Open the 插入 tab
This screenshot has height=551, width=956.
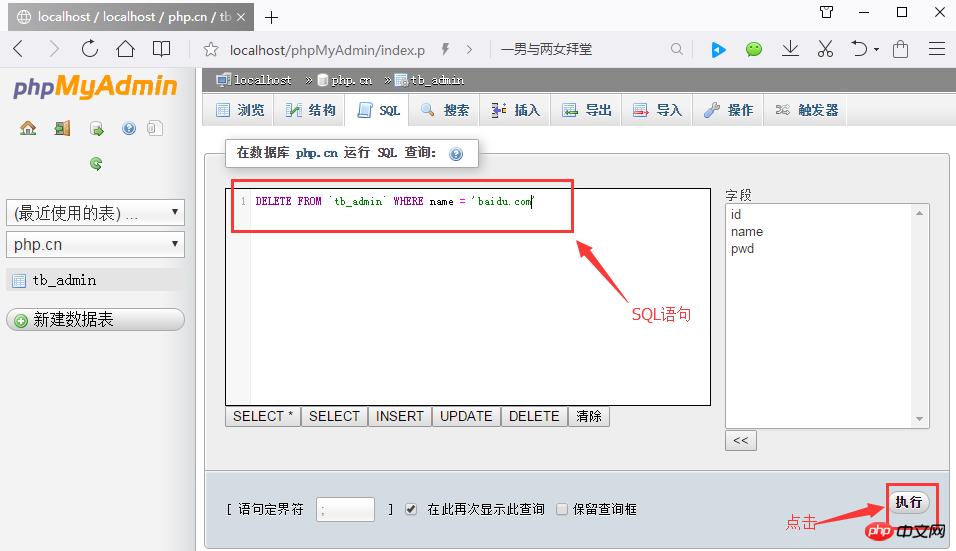[x=516, y=110]
